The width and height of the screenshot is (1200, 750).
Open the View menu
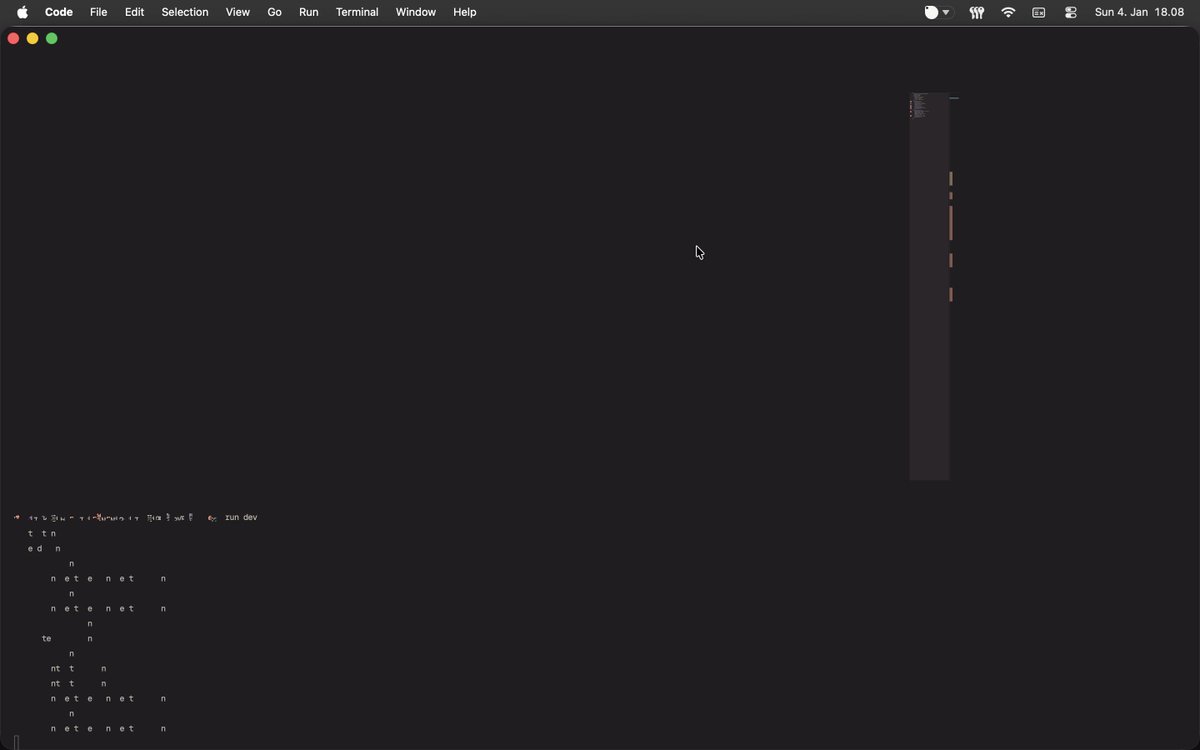[238, 12]
